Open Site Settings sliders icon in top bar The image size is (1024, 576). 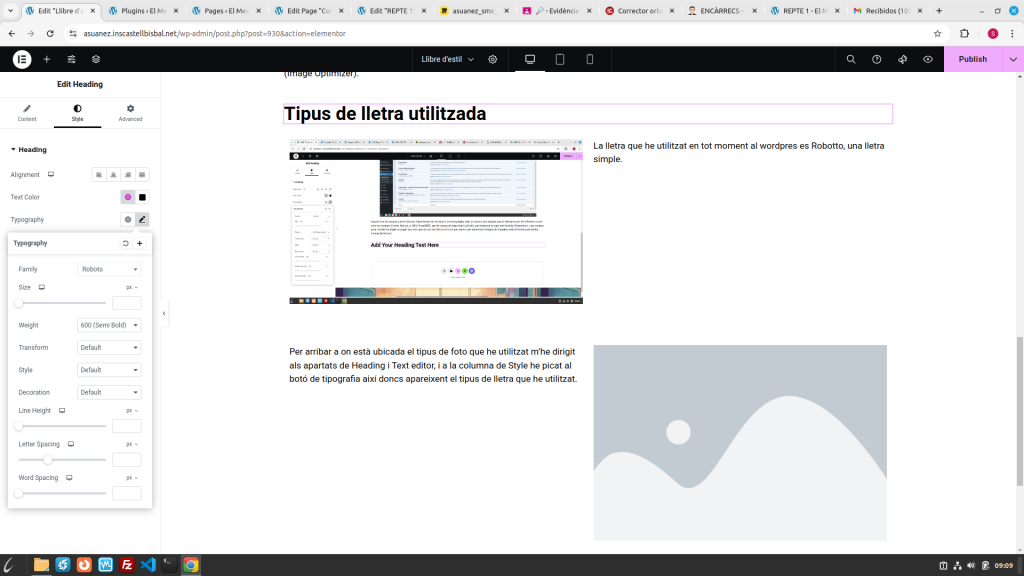(x=71, y=59)
